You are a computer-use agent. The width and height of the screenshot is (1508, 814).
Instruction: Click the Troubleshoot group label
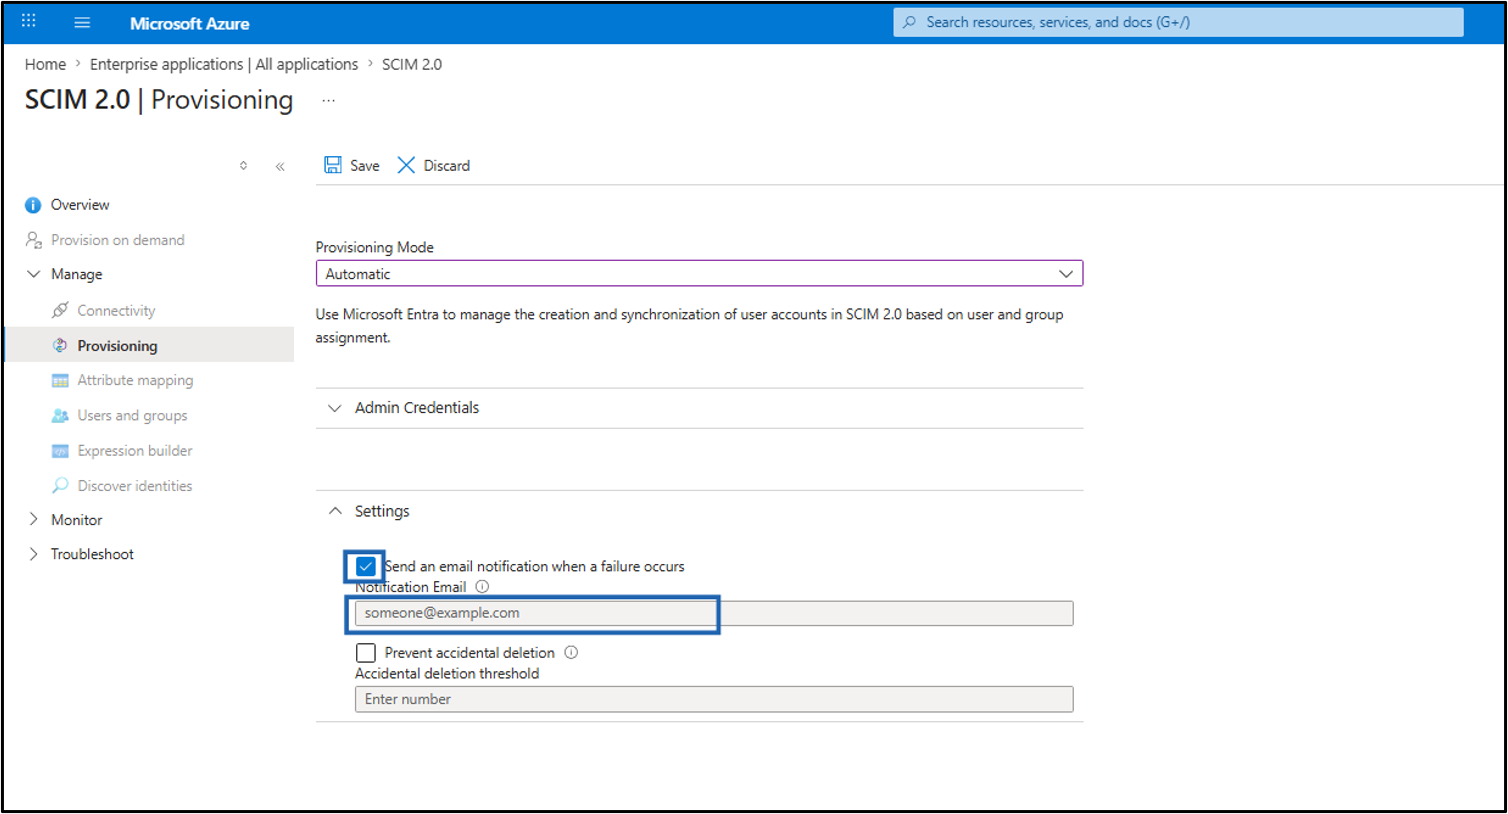92,554
